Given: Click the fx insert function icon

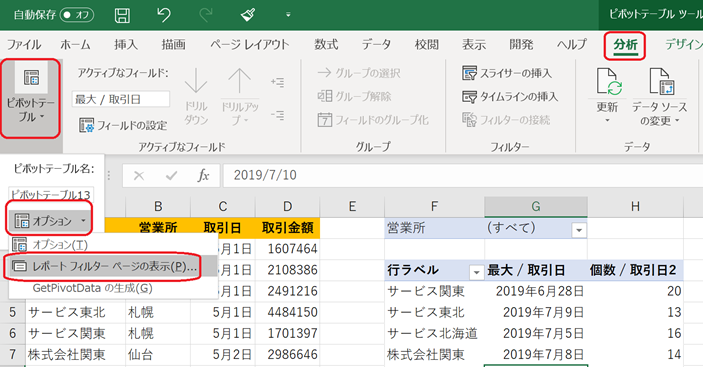Looking at the screenshot, I should (x=203, y=175).
